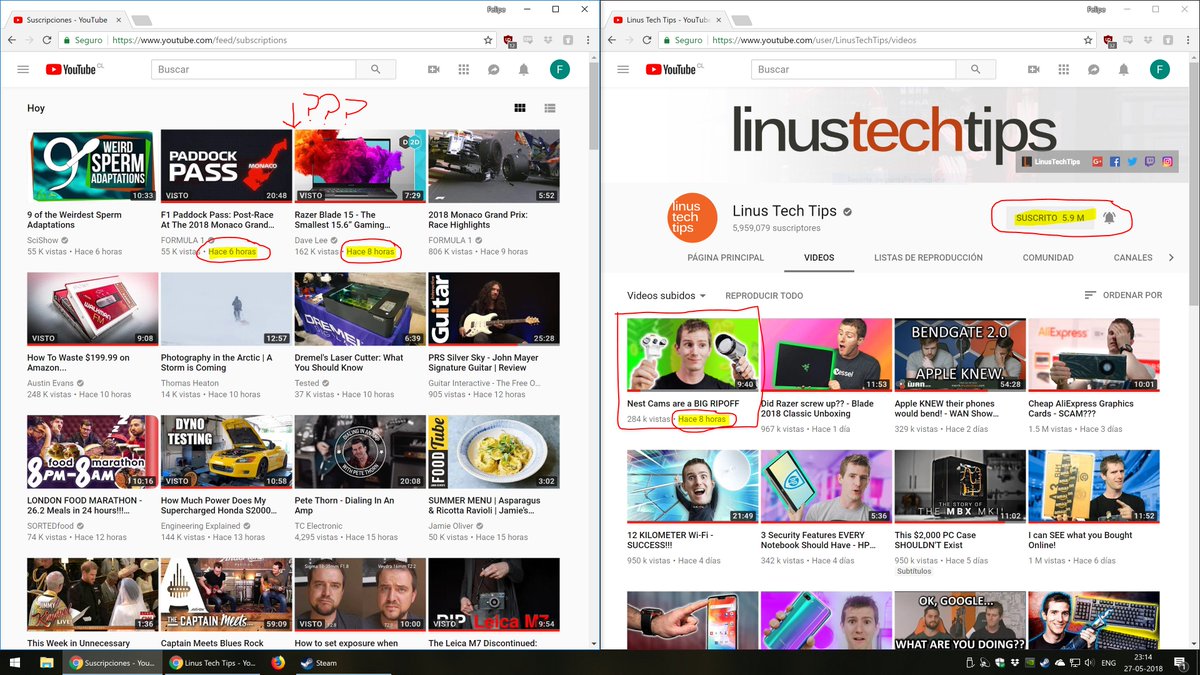
Task: Open Nest Cams are a BIG RIPOFF thumbnail
Action: coord(692,355)
